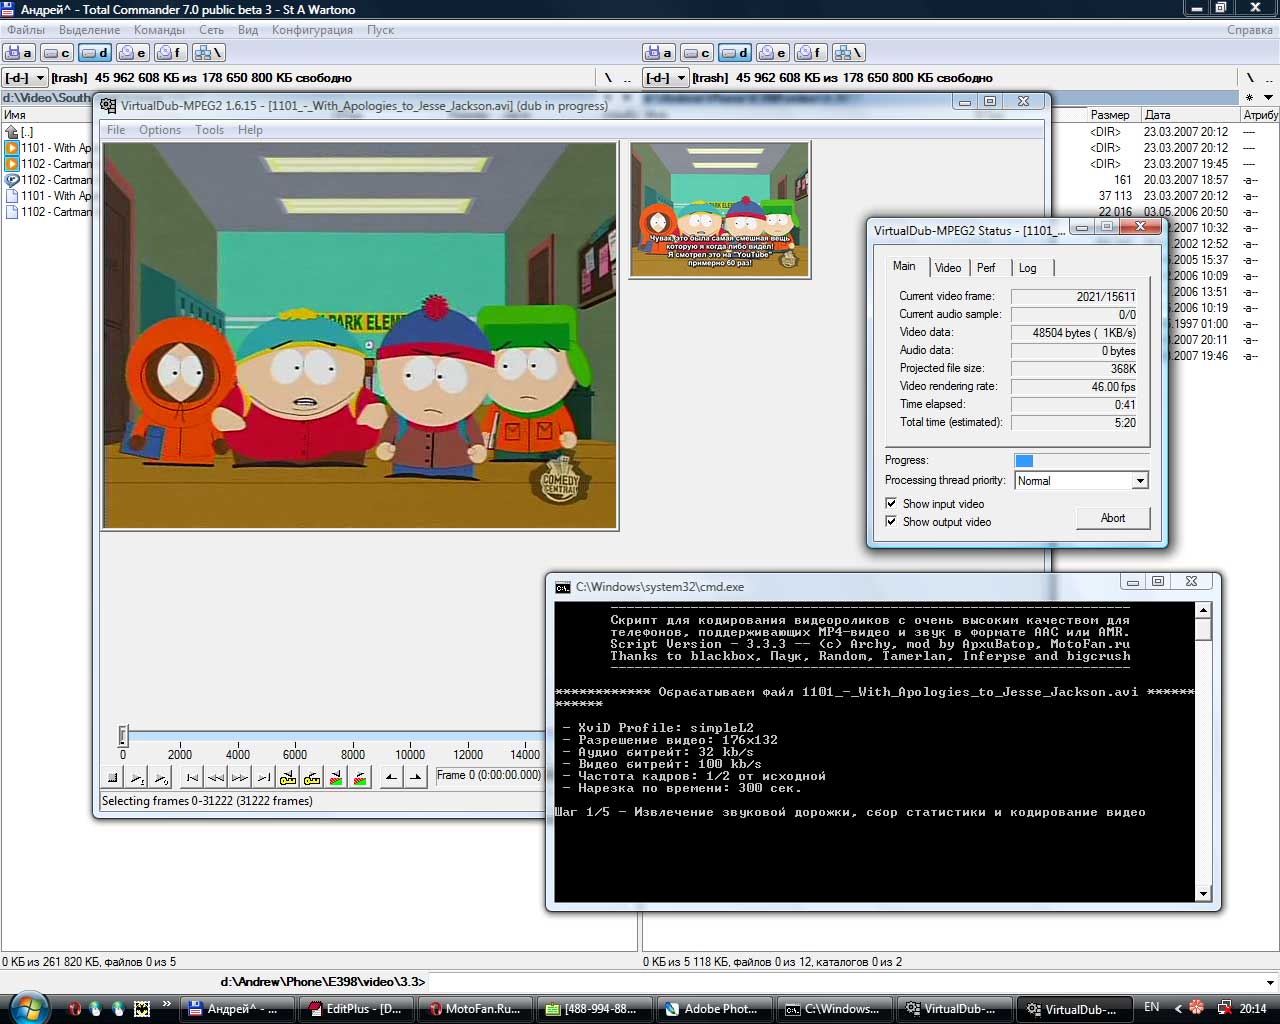Open the Команды menu in Total Commander

coord(159,30)
